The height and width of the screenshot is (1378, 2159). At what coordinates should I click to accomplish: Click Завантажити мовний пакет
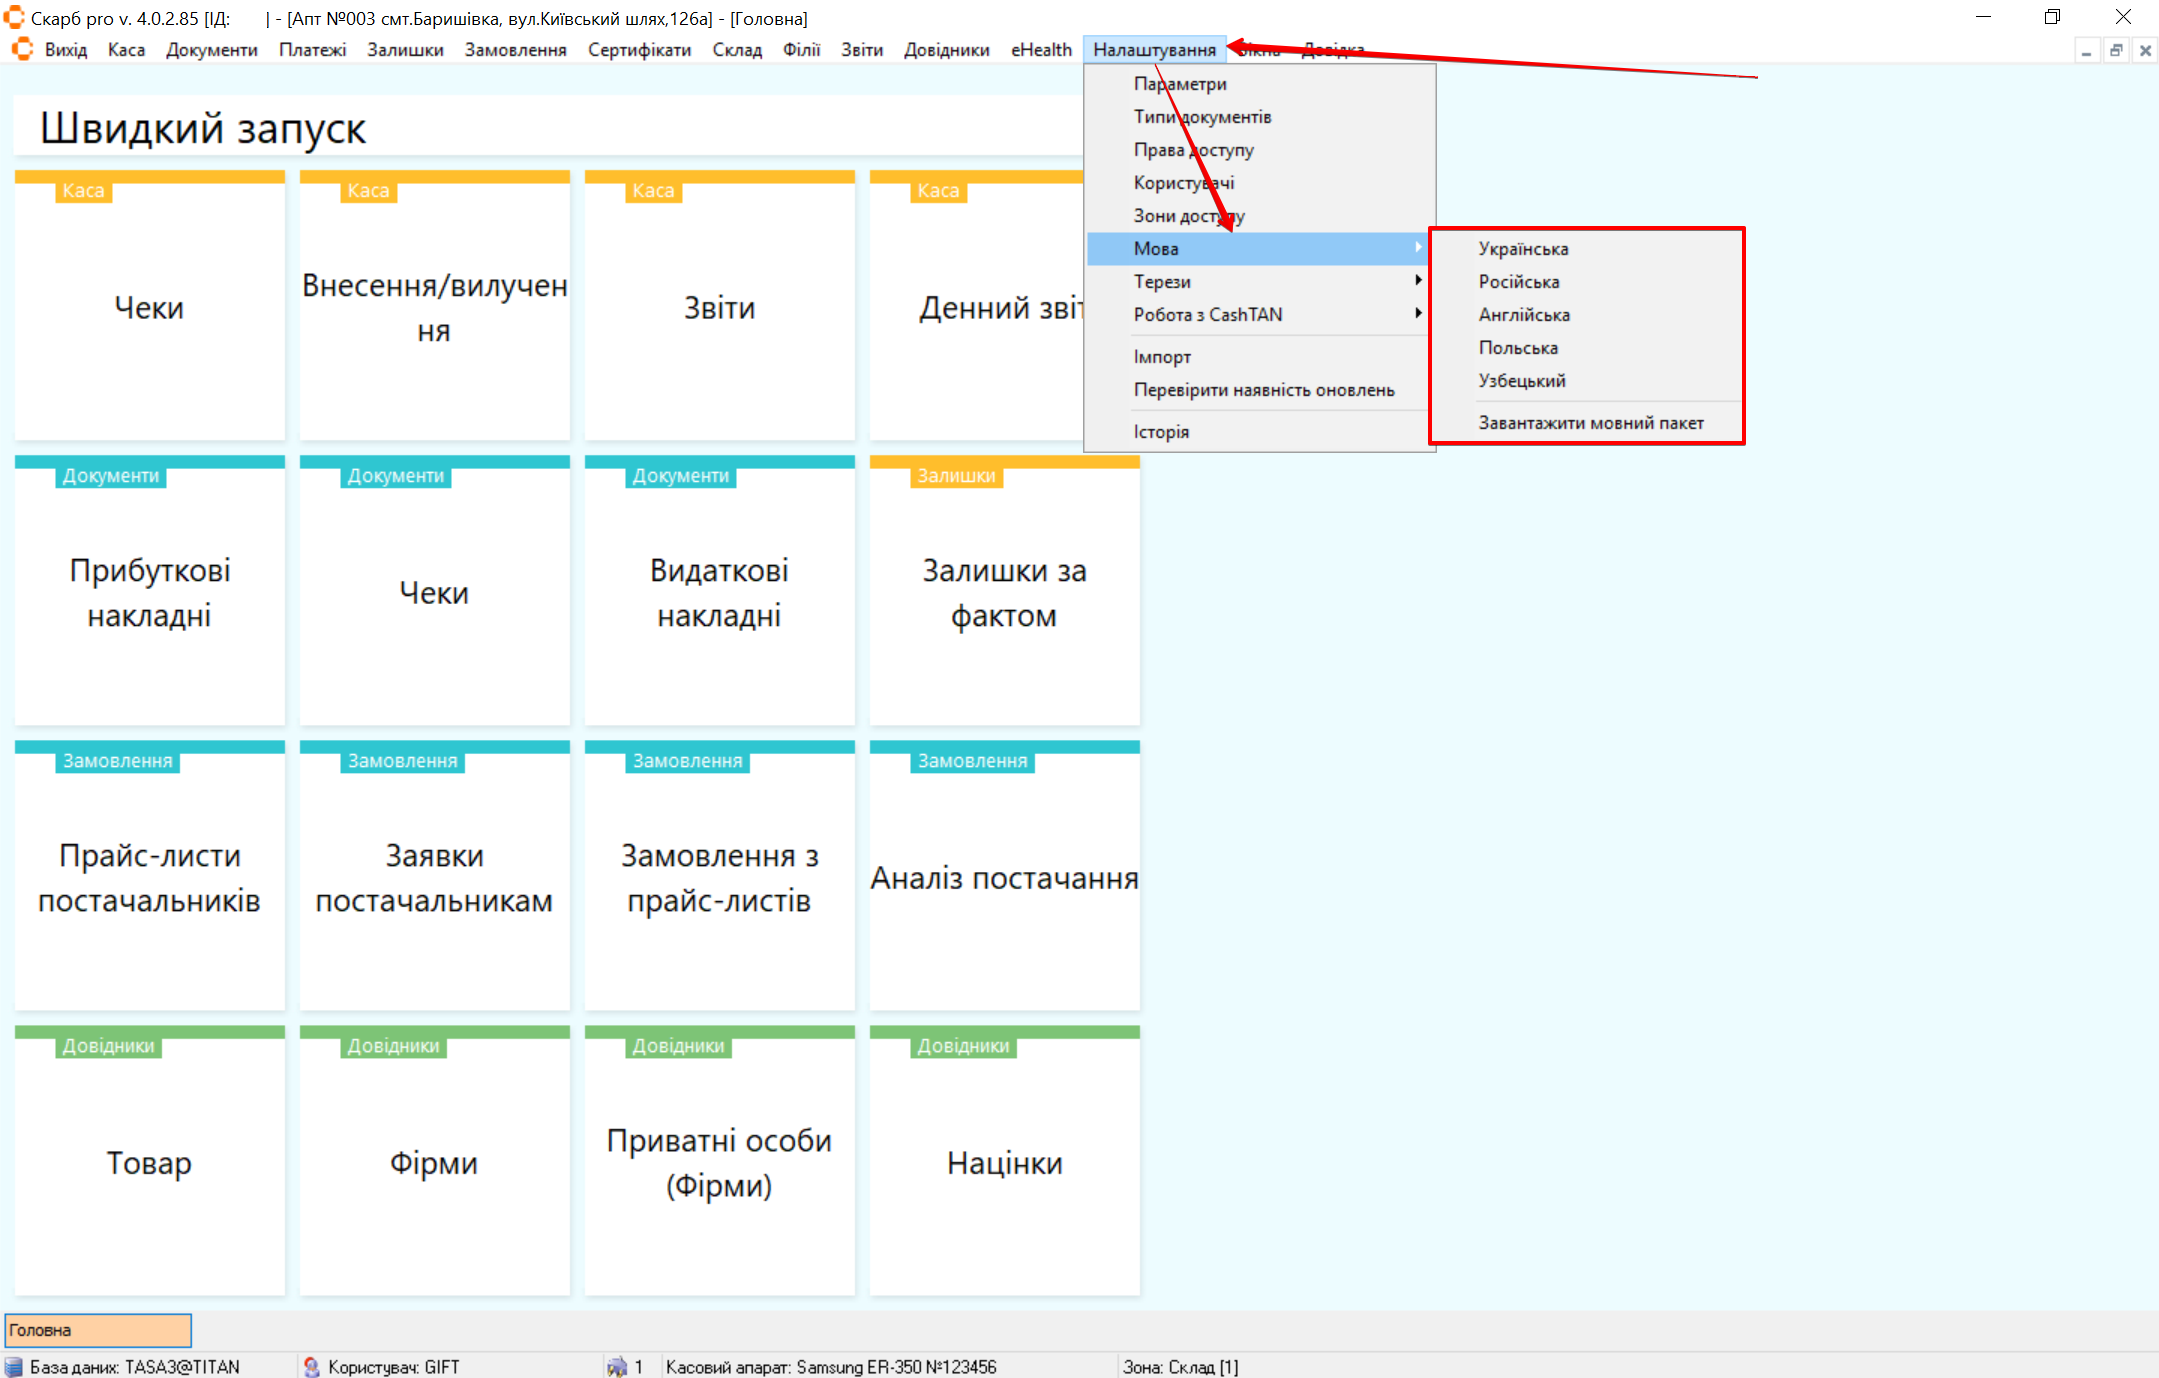tap(1590, 422)
